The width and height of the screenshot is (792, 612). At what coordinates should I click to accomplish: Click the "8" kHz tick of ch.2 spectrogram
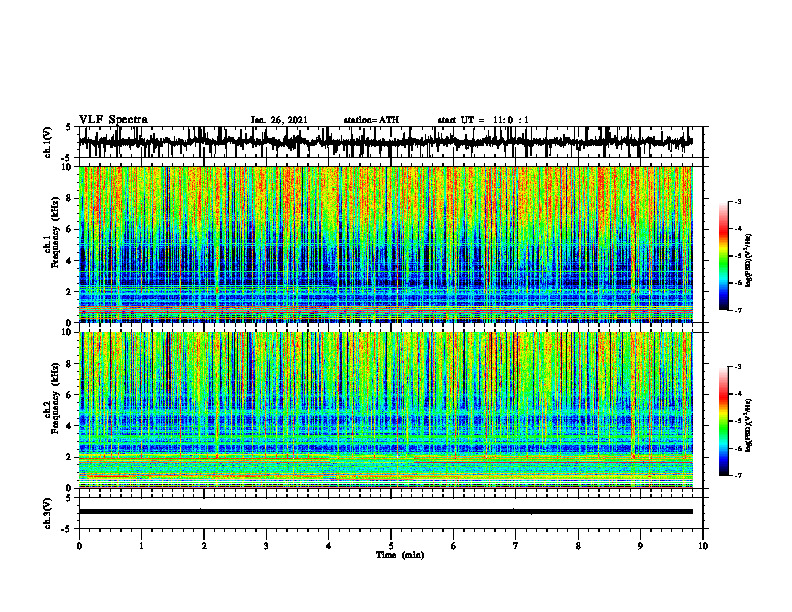(70, 364)
